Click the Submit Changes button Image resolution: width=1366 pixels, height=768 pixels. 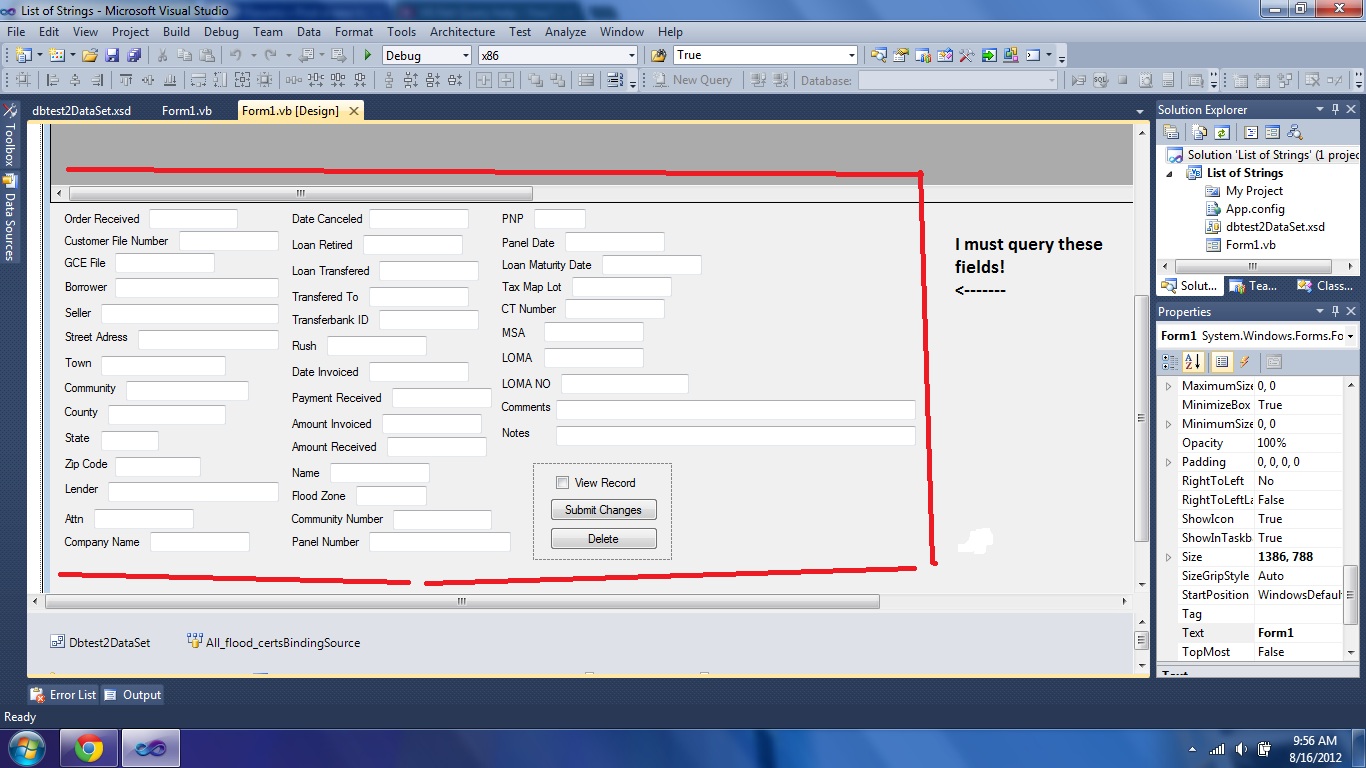(x=603, y=510)
